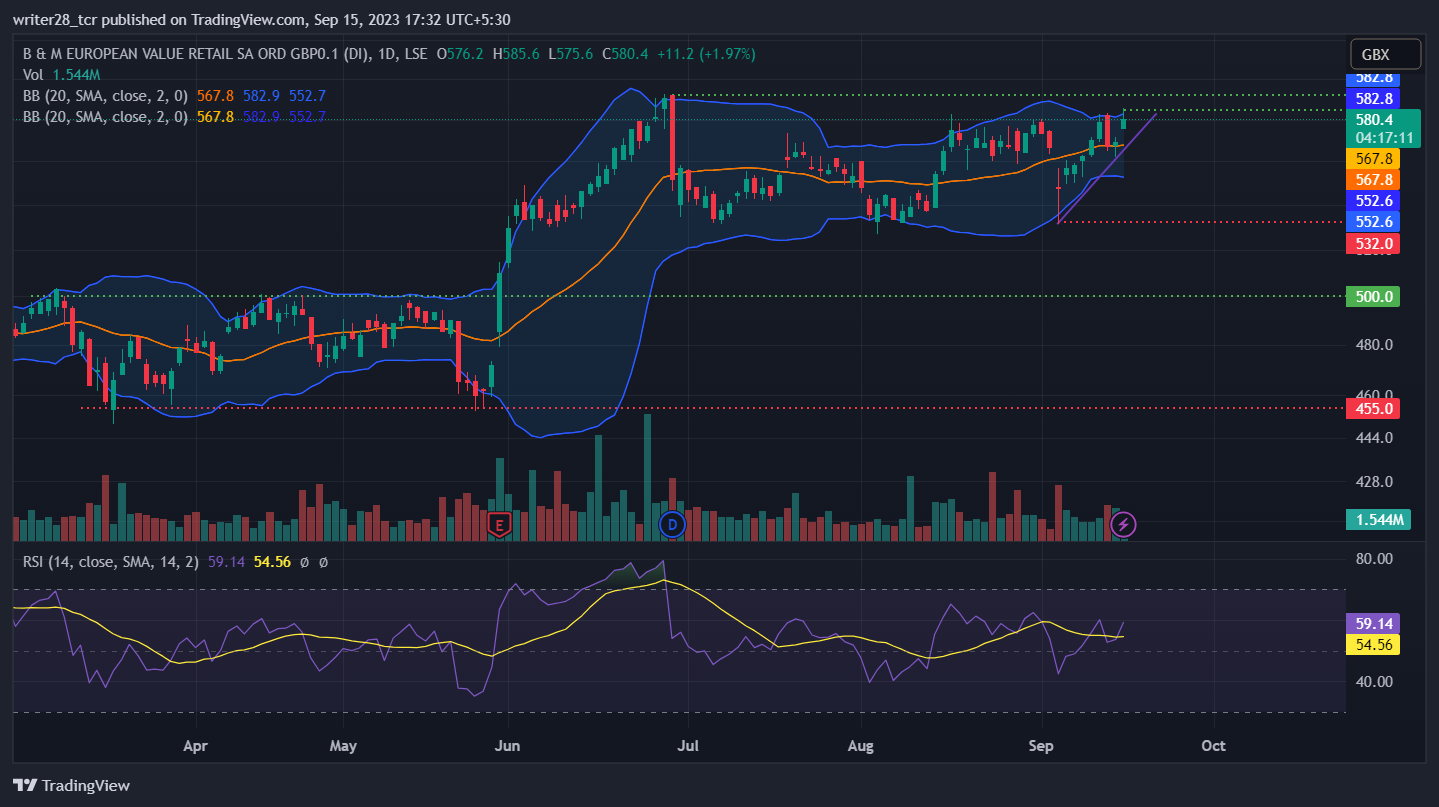Click the +11.2 (+1.97%) change value
The height and width of the screenshot is (807, 1439).
click(706, 54)
